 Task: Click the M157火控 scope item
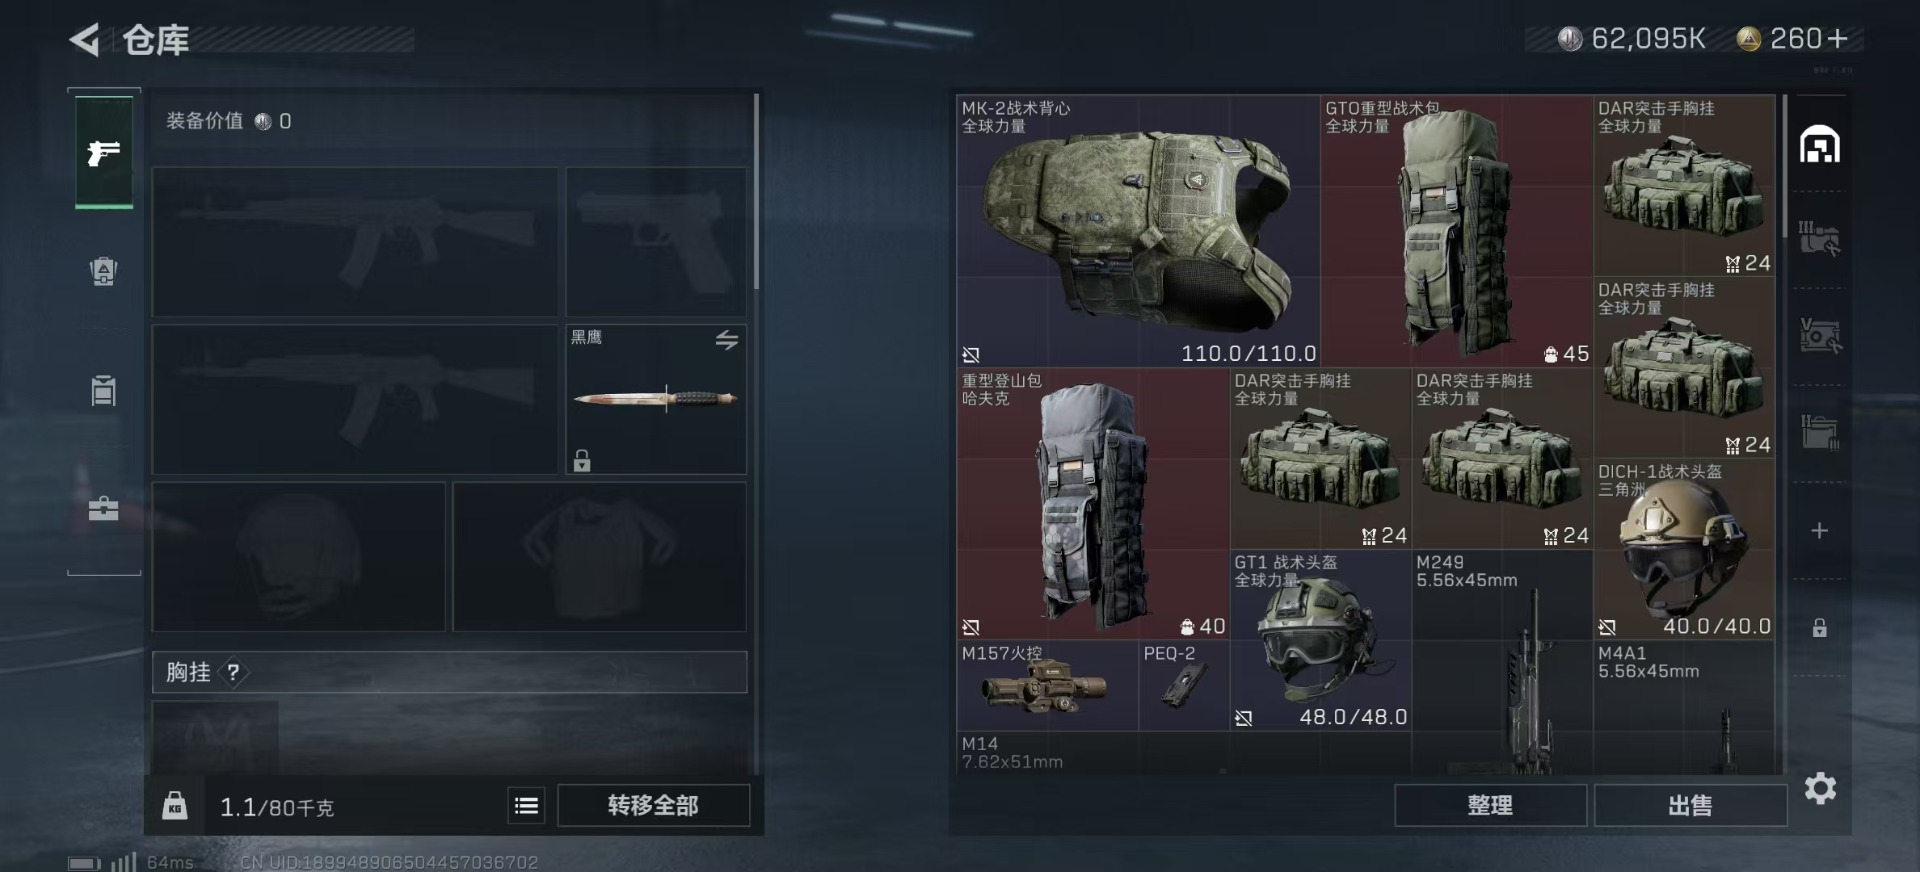coord(1047,686)
